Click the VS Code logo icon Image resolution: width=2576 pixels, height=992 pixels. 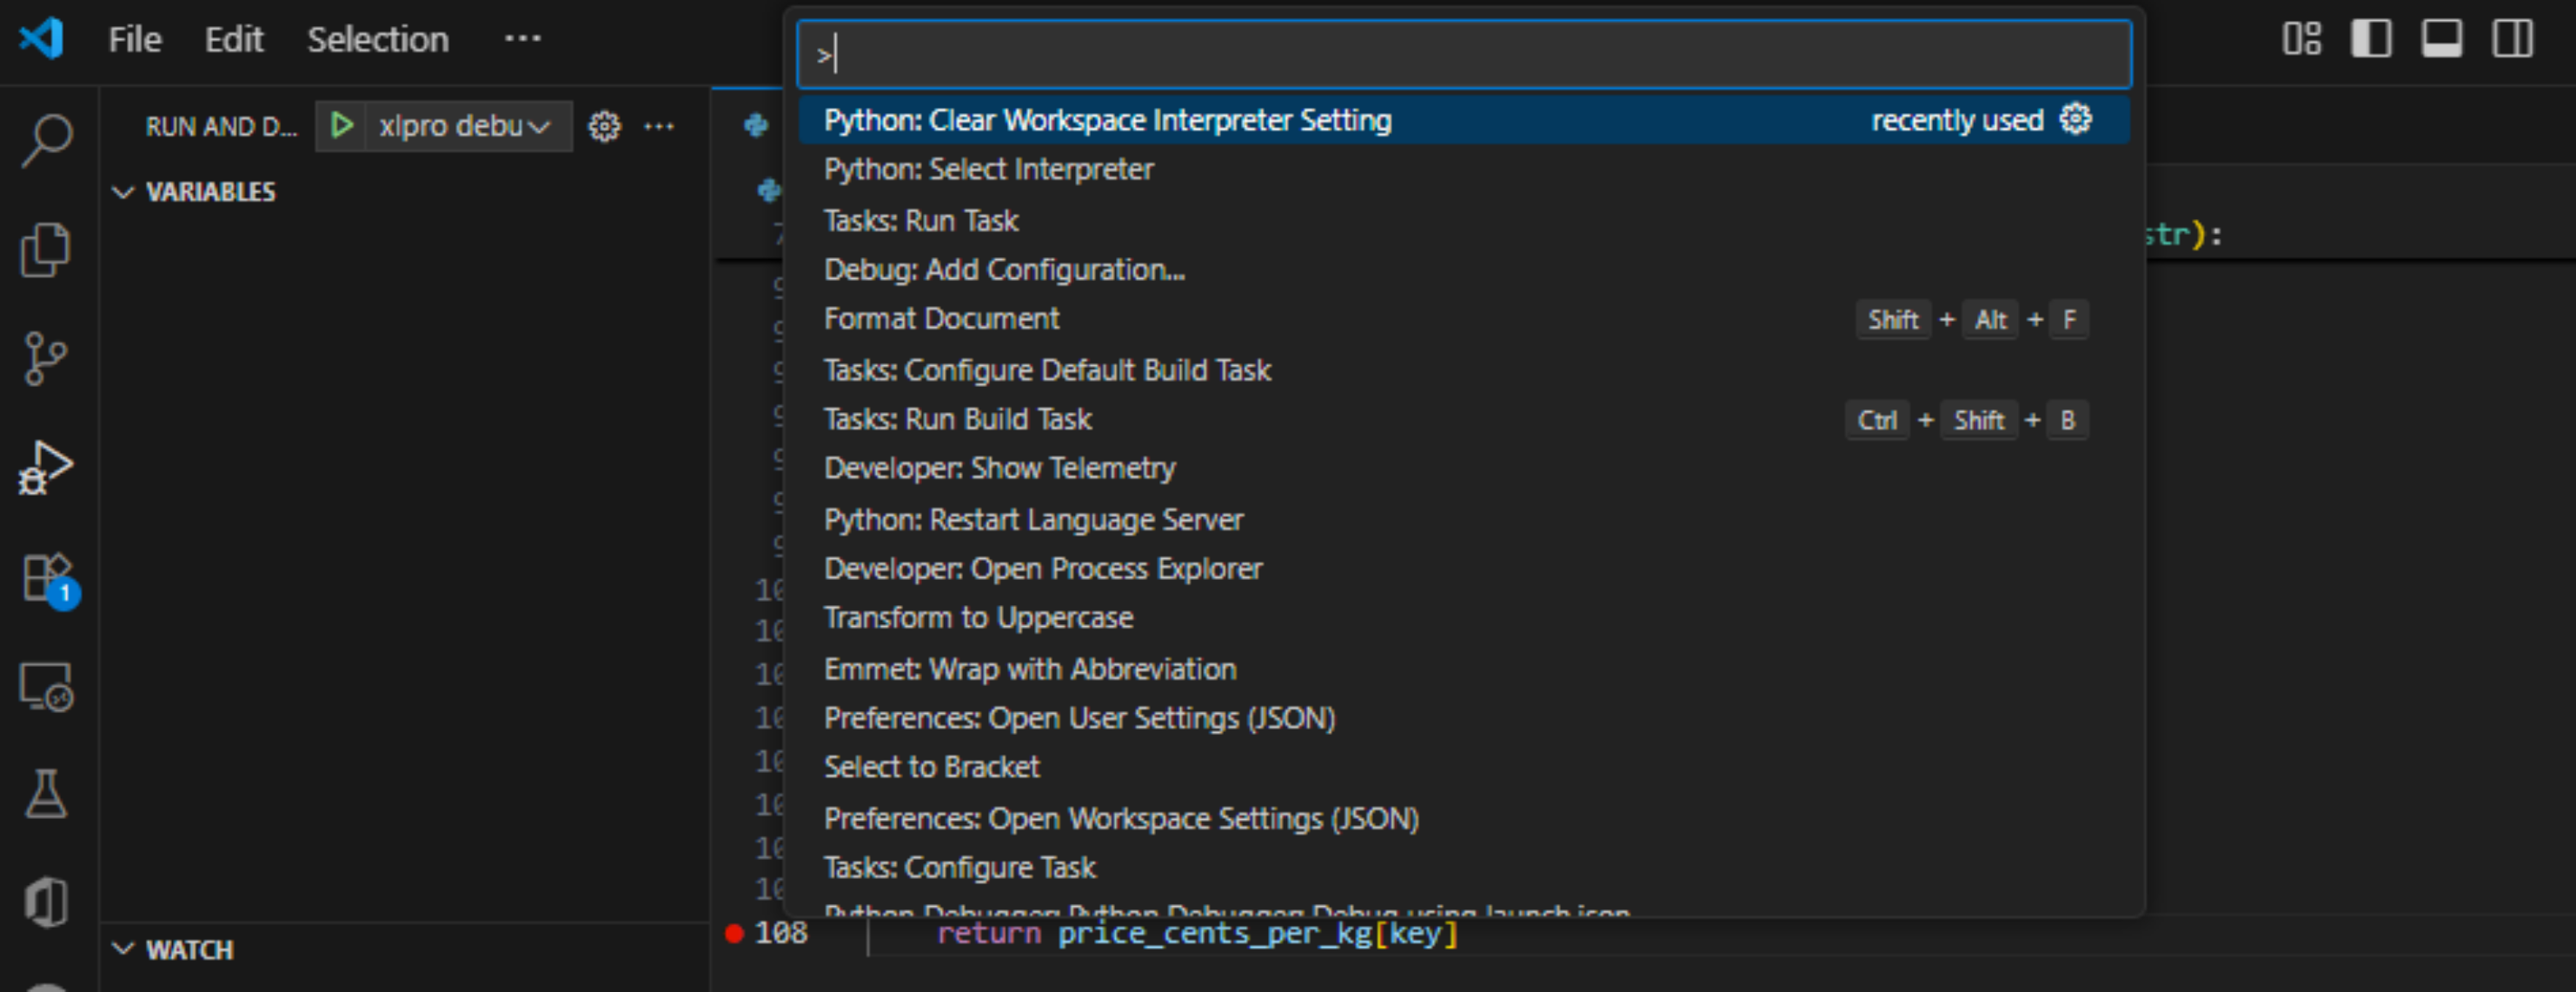[42, 39]
